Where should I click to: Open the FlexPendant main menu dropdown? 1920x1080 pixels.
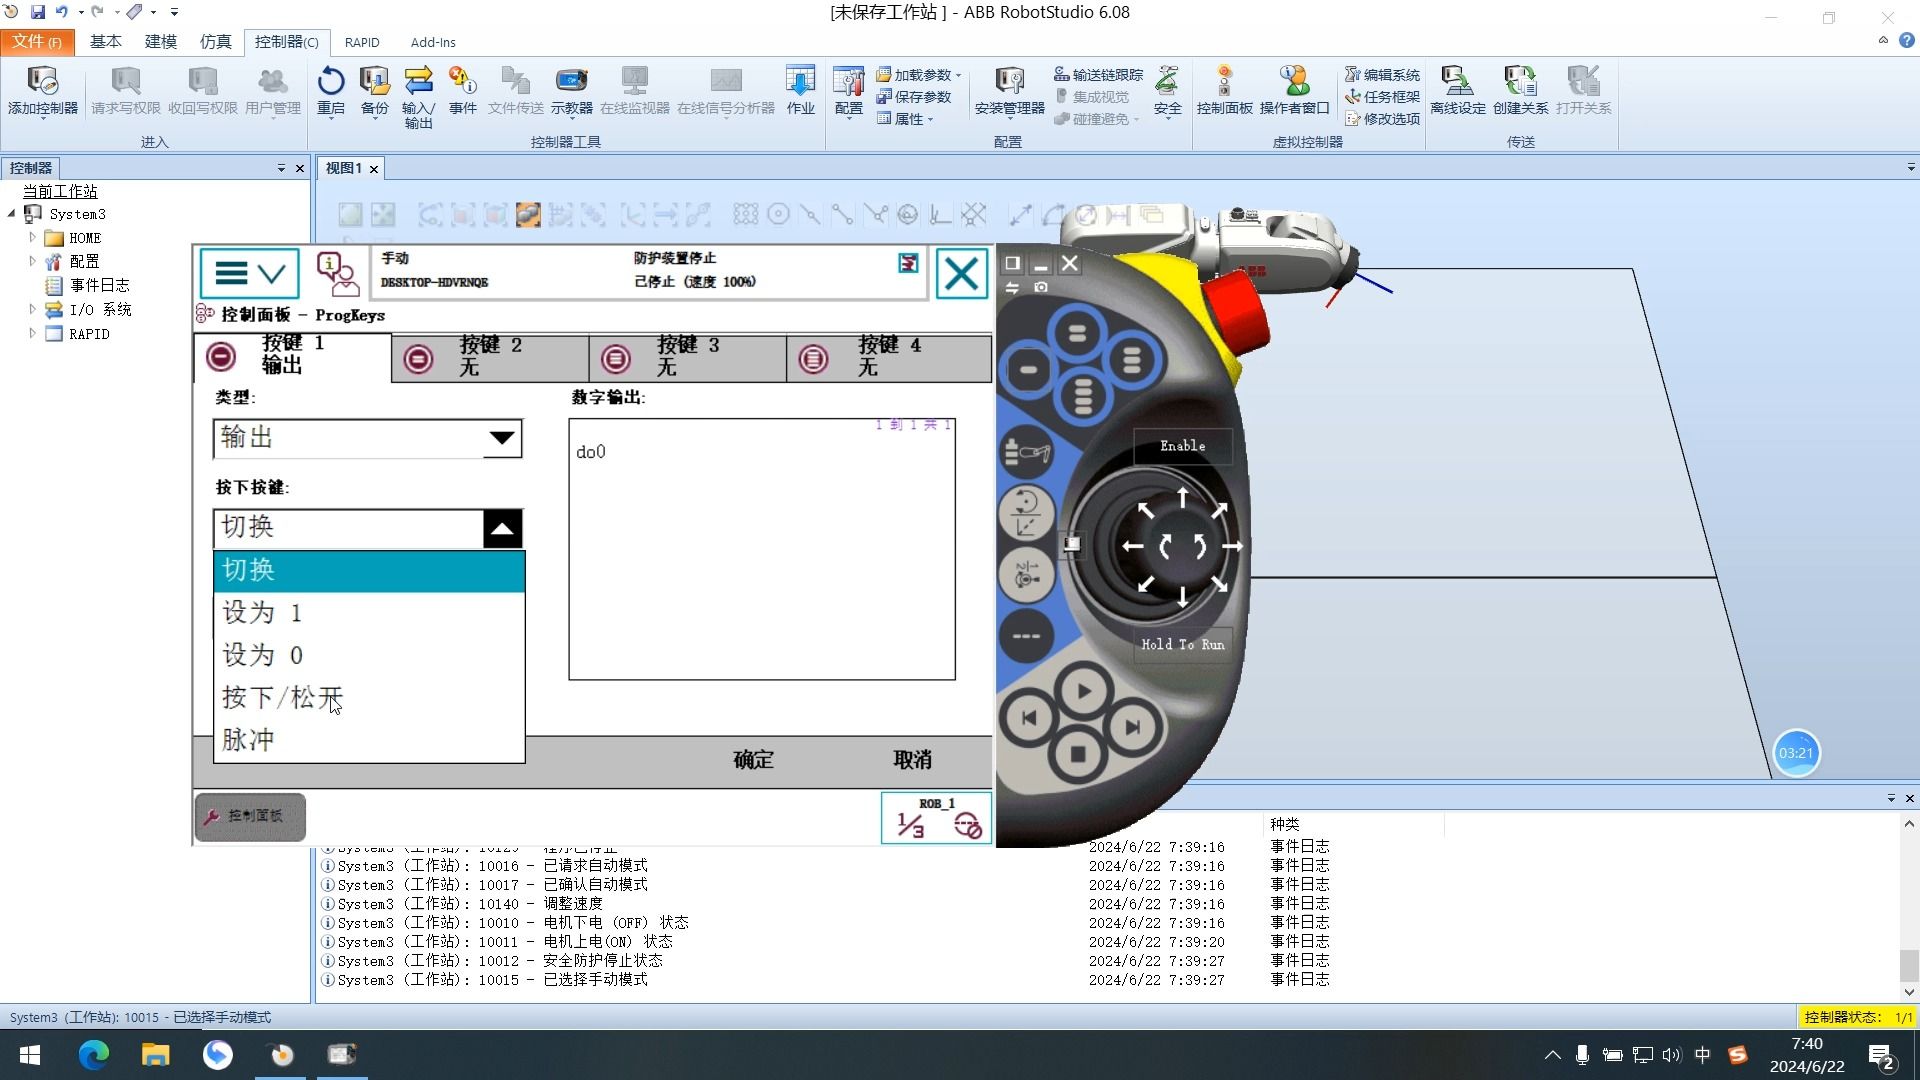(250, 273)
